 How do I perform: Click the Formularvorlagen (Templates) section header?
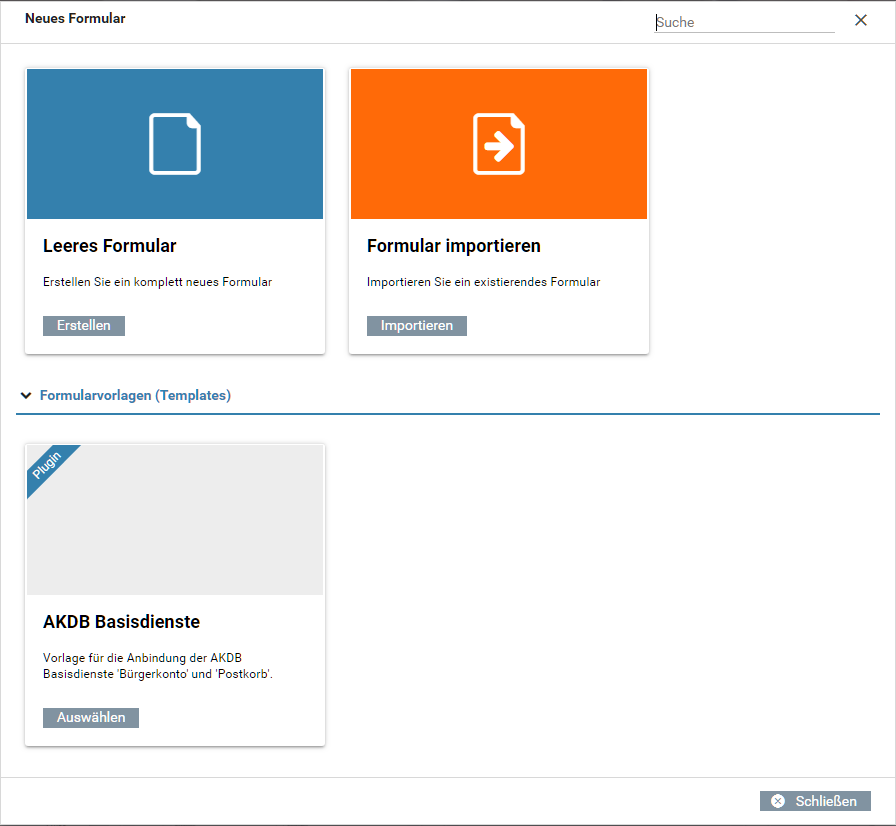pyautogui.click(x=135, y=396)
